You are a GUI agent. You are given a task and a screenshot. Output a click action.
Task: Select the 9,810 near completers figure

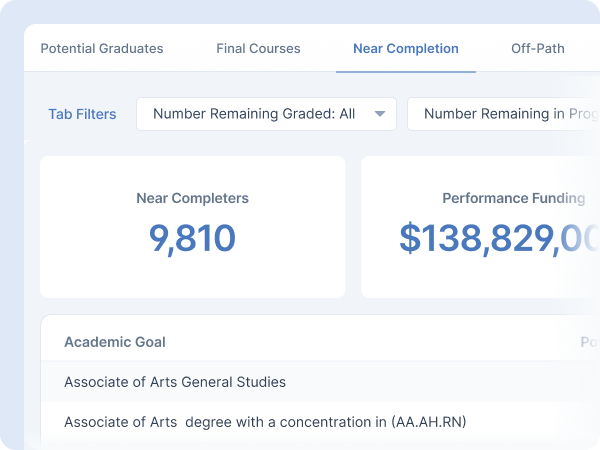click(192, 238)
